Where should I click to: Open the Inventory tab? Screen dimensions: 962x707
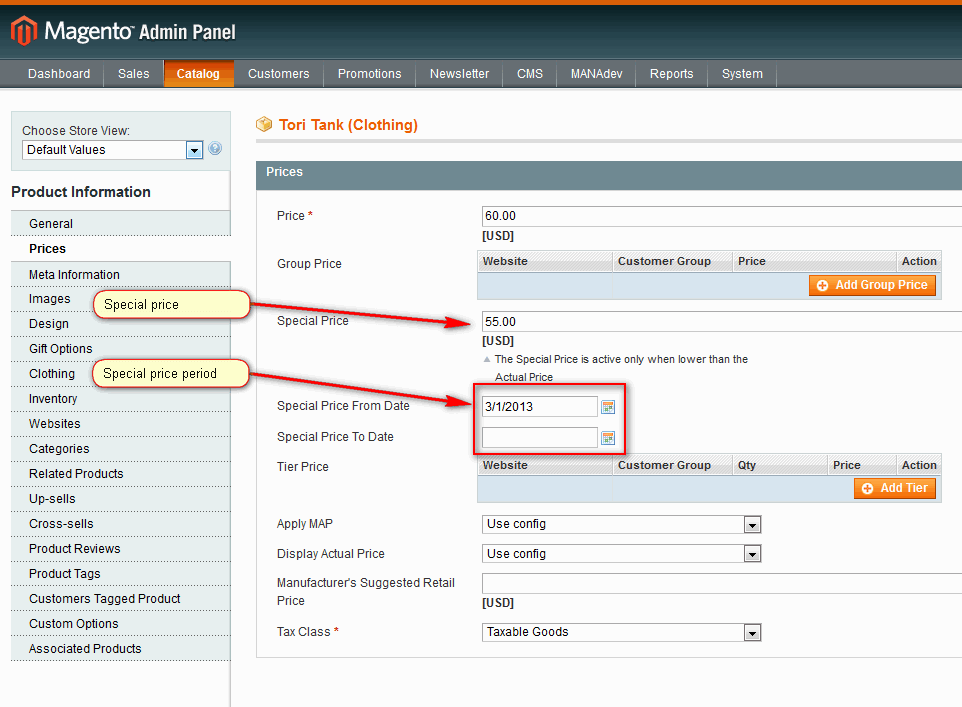120,399
